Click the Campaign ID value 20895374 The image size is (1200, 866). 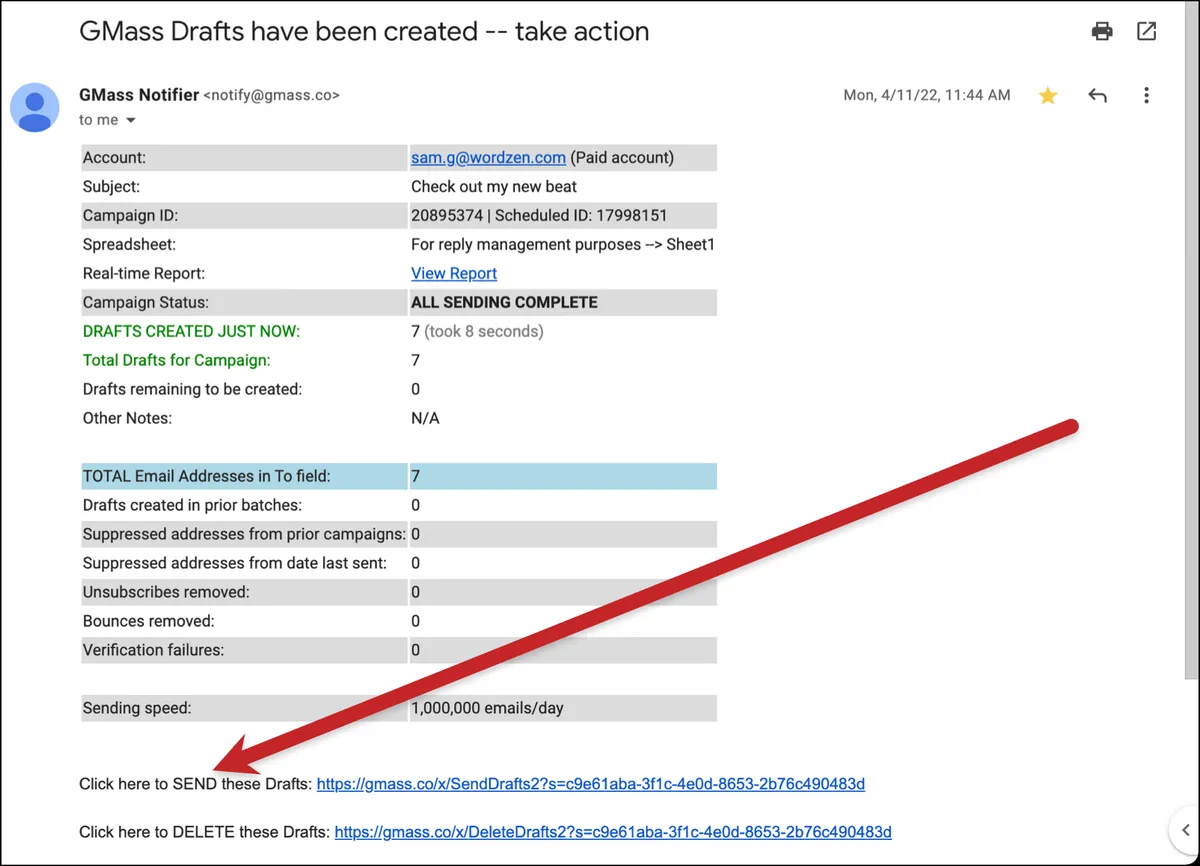click(449, 216)
